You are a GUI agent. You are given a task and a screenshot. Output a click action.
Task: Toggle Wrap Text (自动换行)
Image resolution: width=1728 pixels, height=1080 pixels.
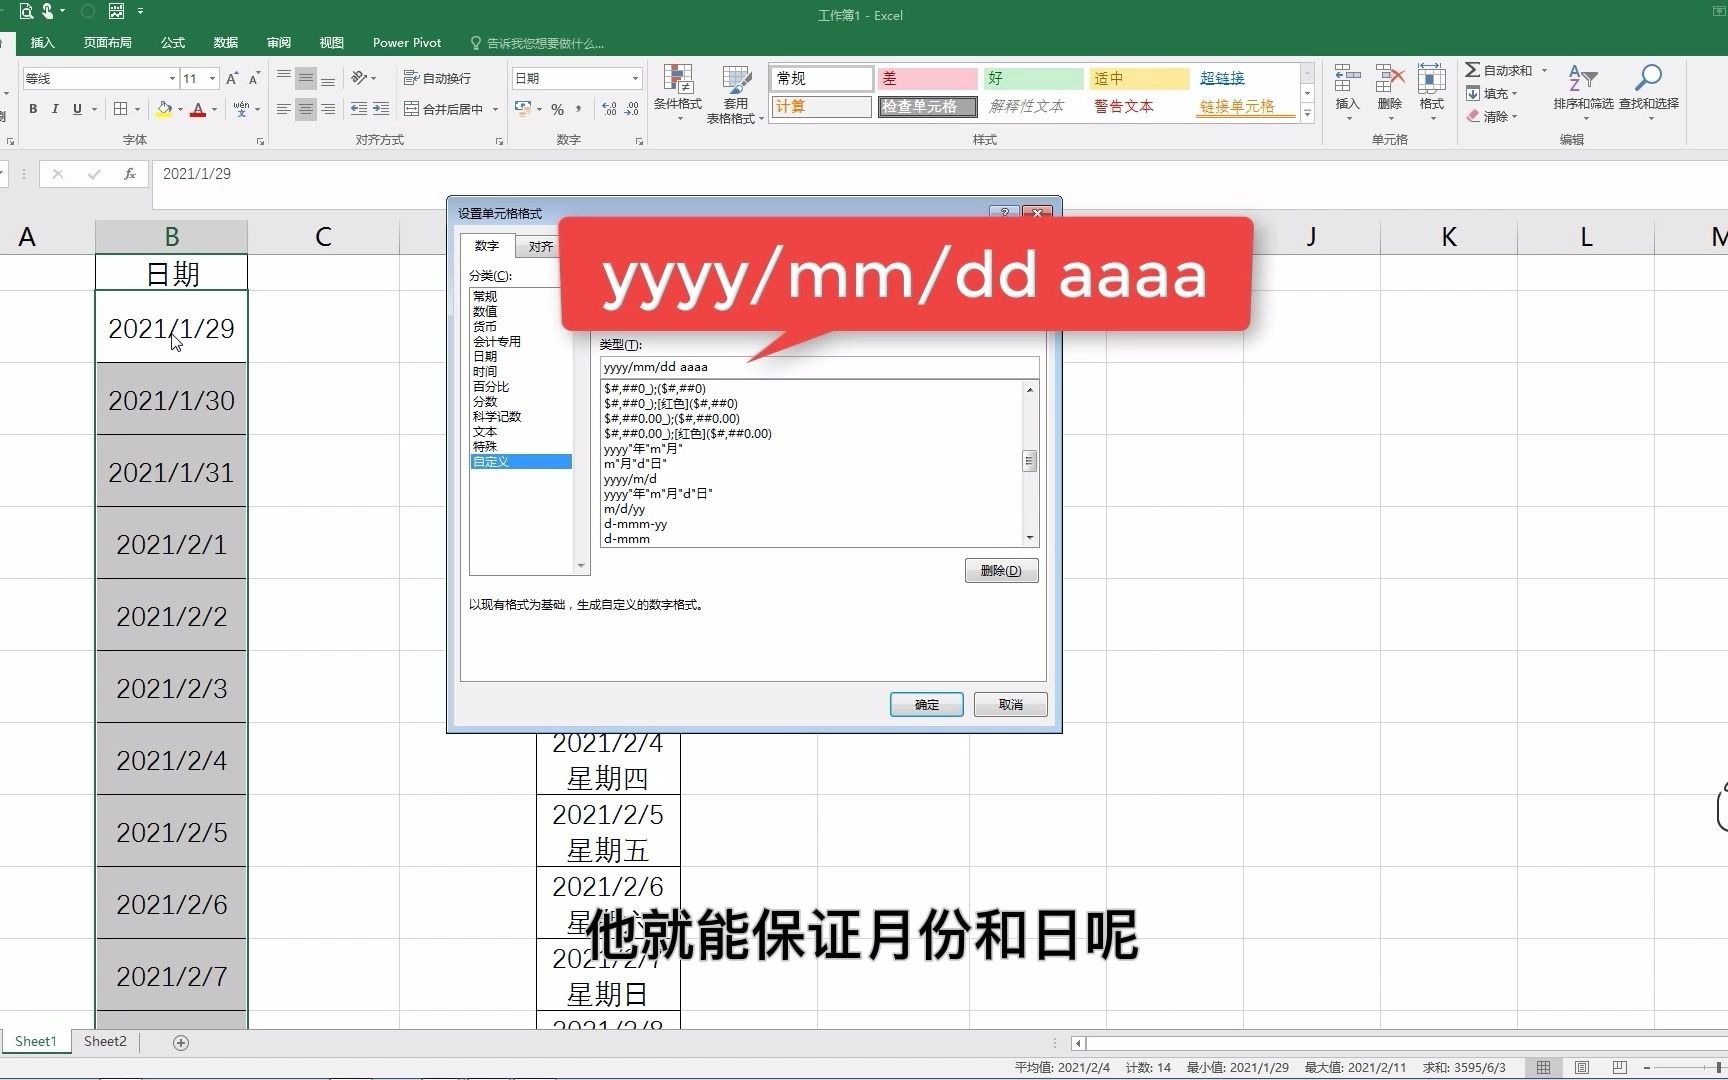pos(437,78)
